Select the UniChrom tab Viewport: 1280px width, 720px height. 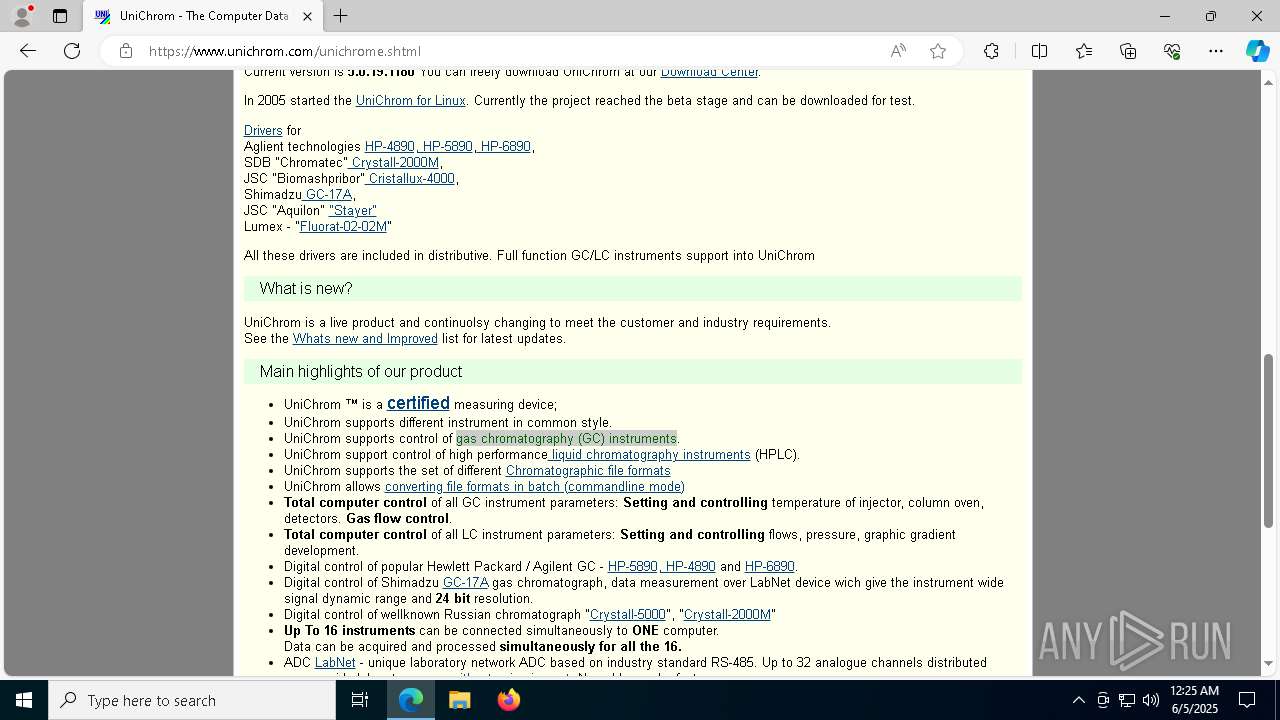pyautogui.click(x=203, y=16)
